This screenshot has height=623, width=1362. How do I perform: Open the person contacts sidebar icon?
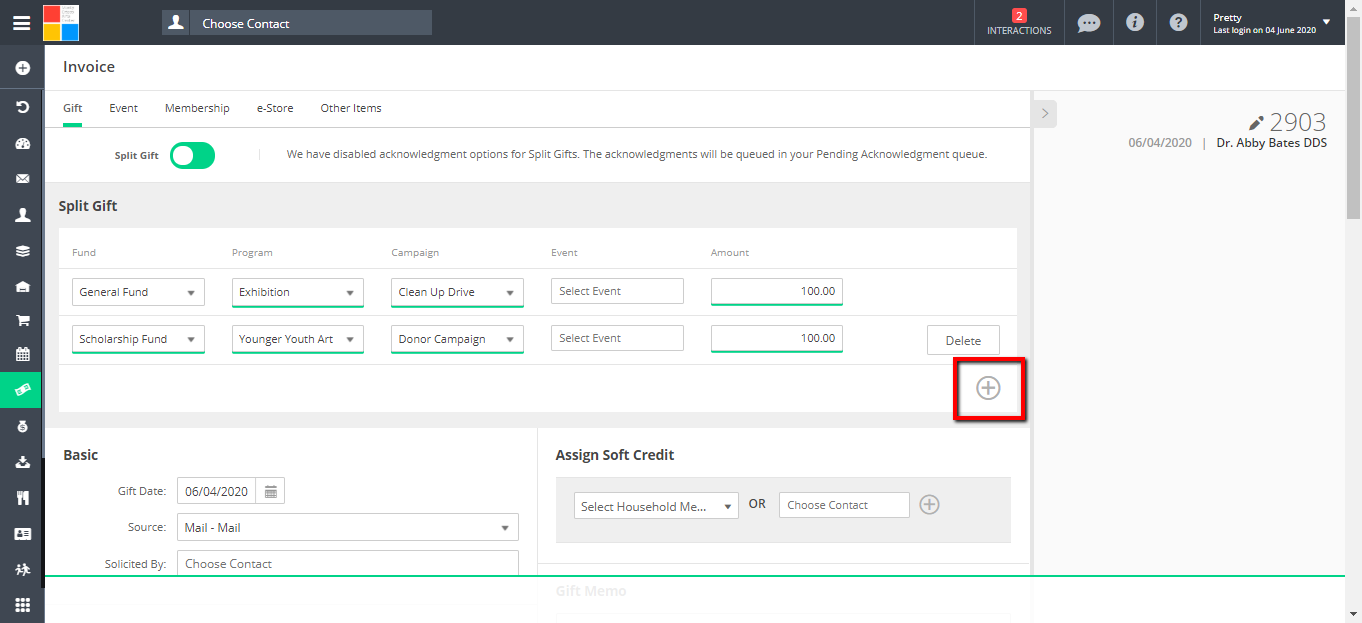click(22, 215)
